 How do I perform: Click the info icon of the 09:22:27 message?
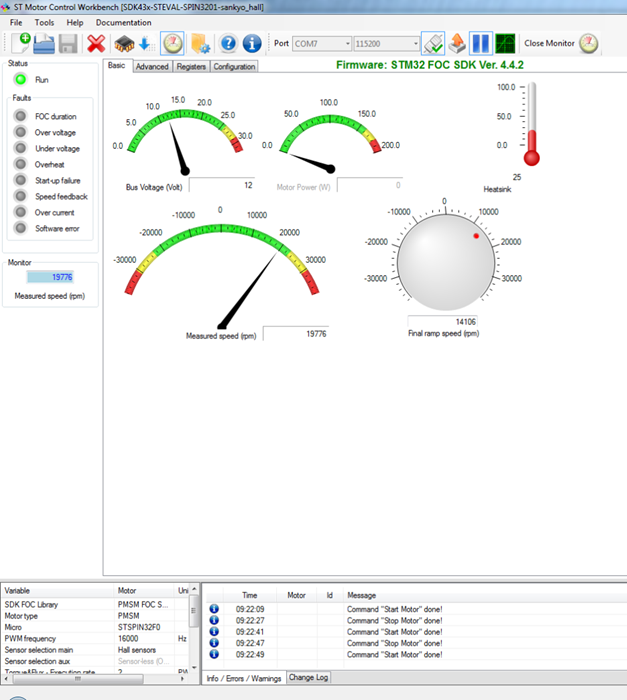click(214, 620)
